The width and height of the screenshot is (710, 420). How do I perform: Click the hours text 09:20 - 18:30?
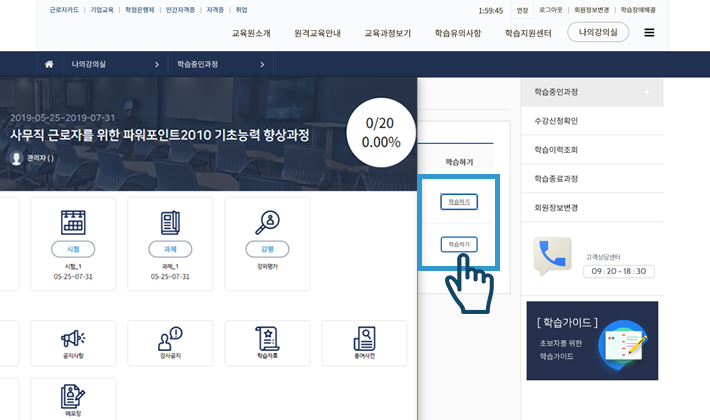point(619,271)
